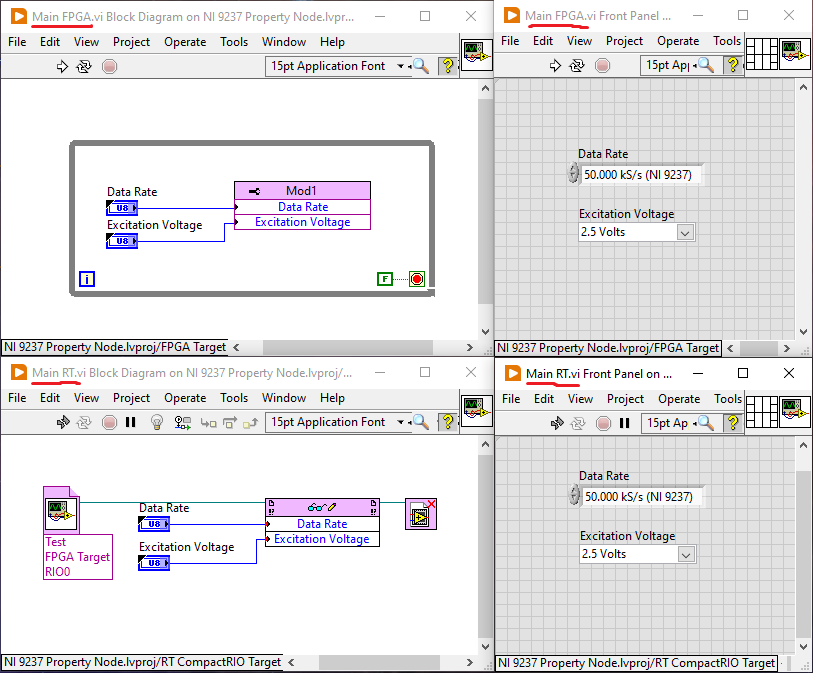Toggle highlight execution light bulb icon
This screenshot has height=673, width=813.
click(157, 422)
